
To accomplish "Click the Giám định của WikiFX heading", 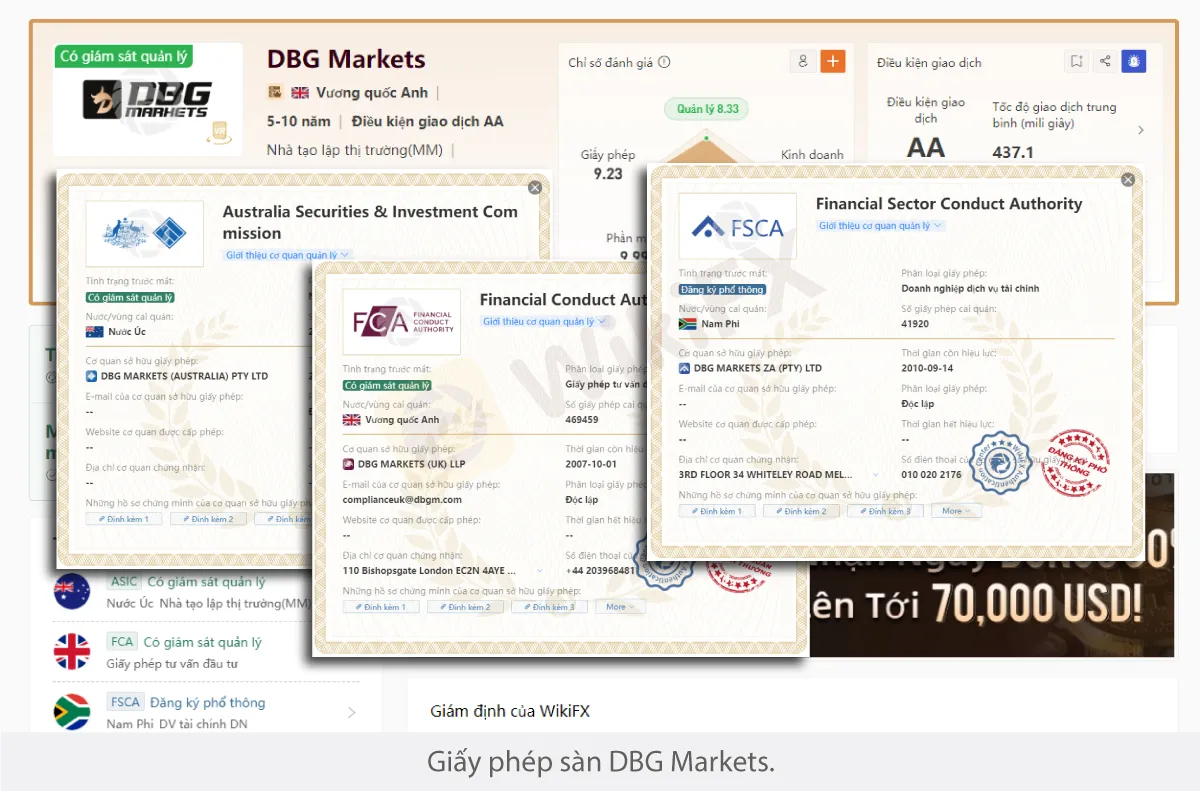I will [510, 711].
